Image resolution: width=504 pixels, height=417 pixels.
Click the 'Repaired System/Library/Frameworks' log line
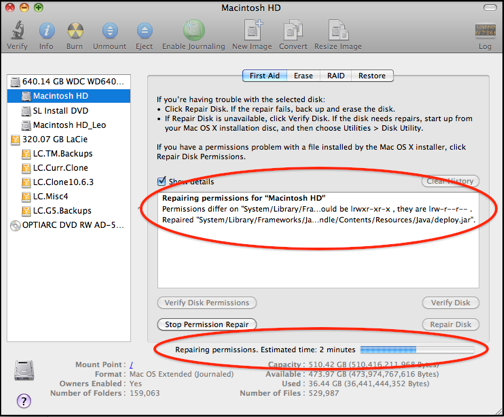coord(319,220)
